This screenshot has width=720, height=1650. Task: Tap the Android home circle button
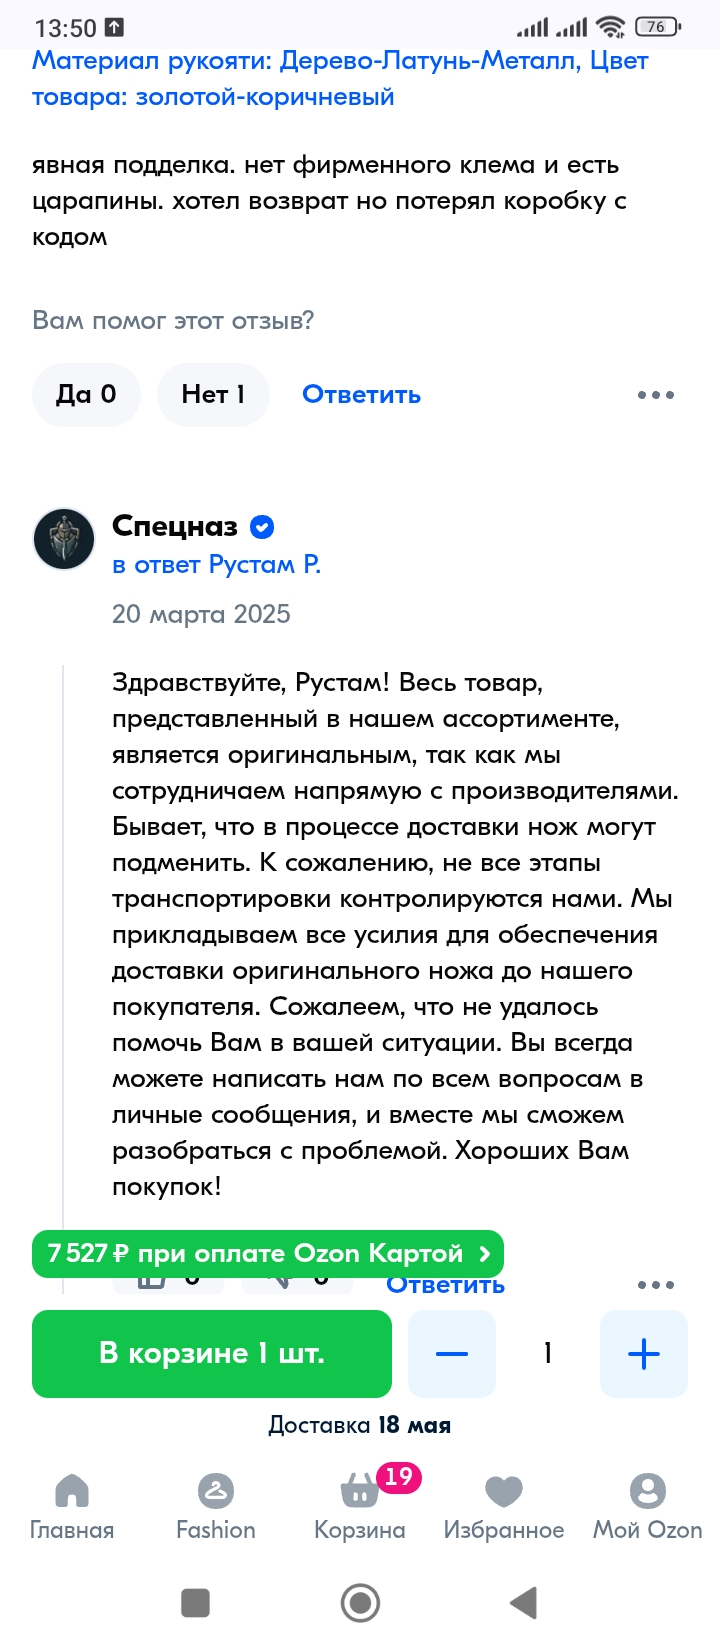pyautogui.click(x=360, y=1603)
